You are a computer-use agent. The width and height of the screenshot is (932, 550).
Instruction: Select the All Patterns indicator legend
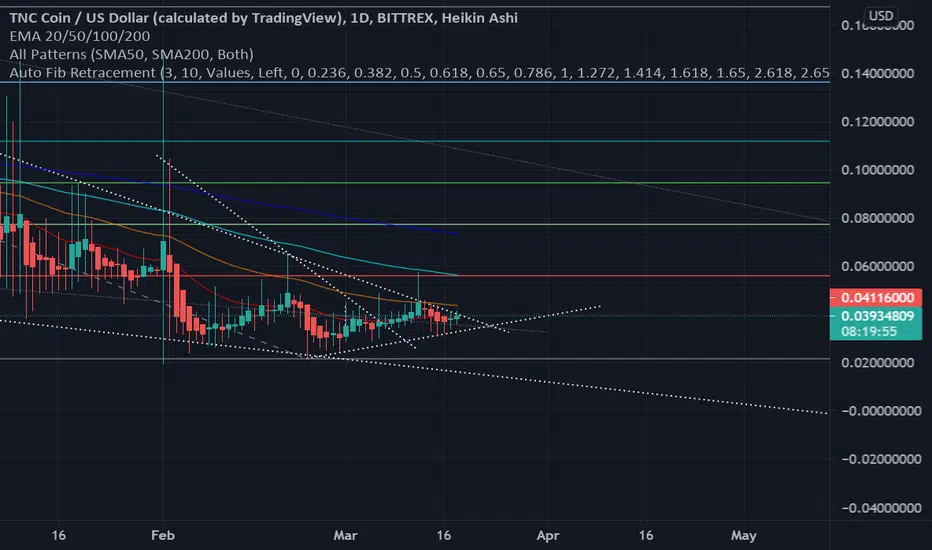pos(131,55)
